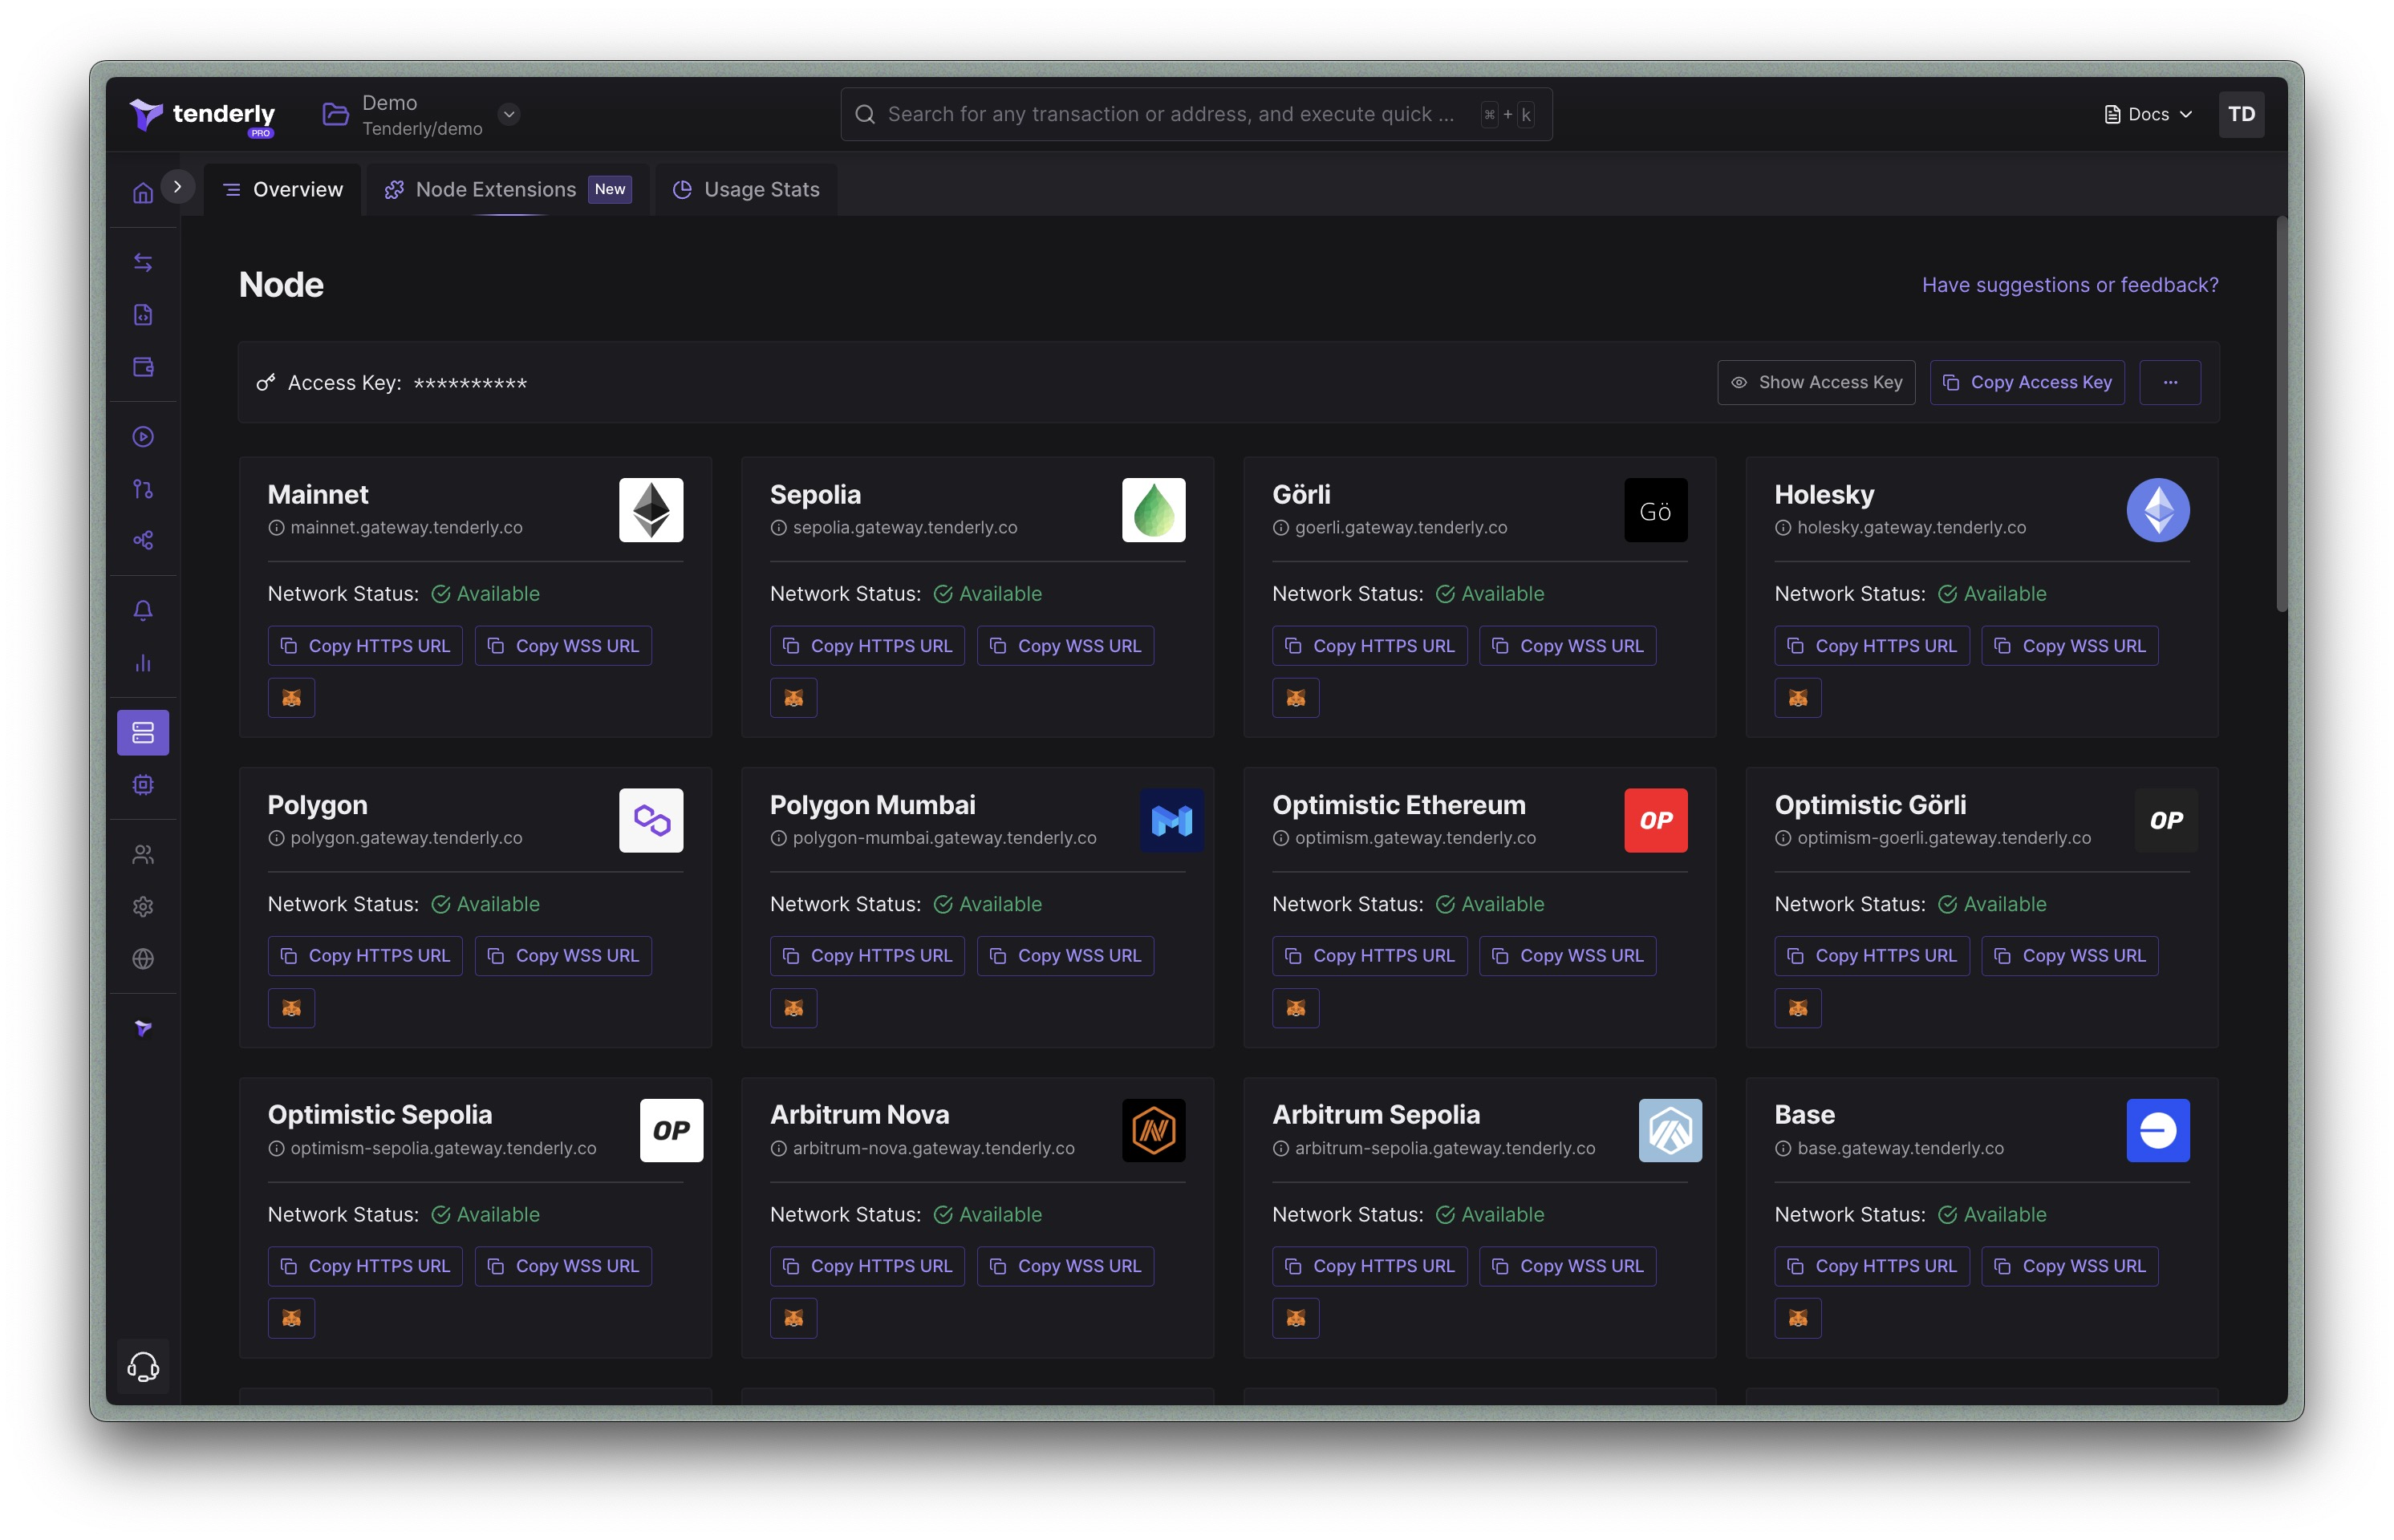Viewport: 2394px width, 1540px height.
Task: Open Settings gear sidebar icon
Action: click(x=143, y=907)
